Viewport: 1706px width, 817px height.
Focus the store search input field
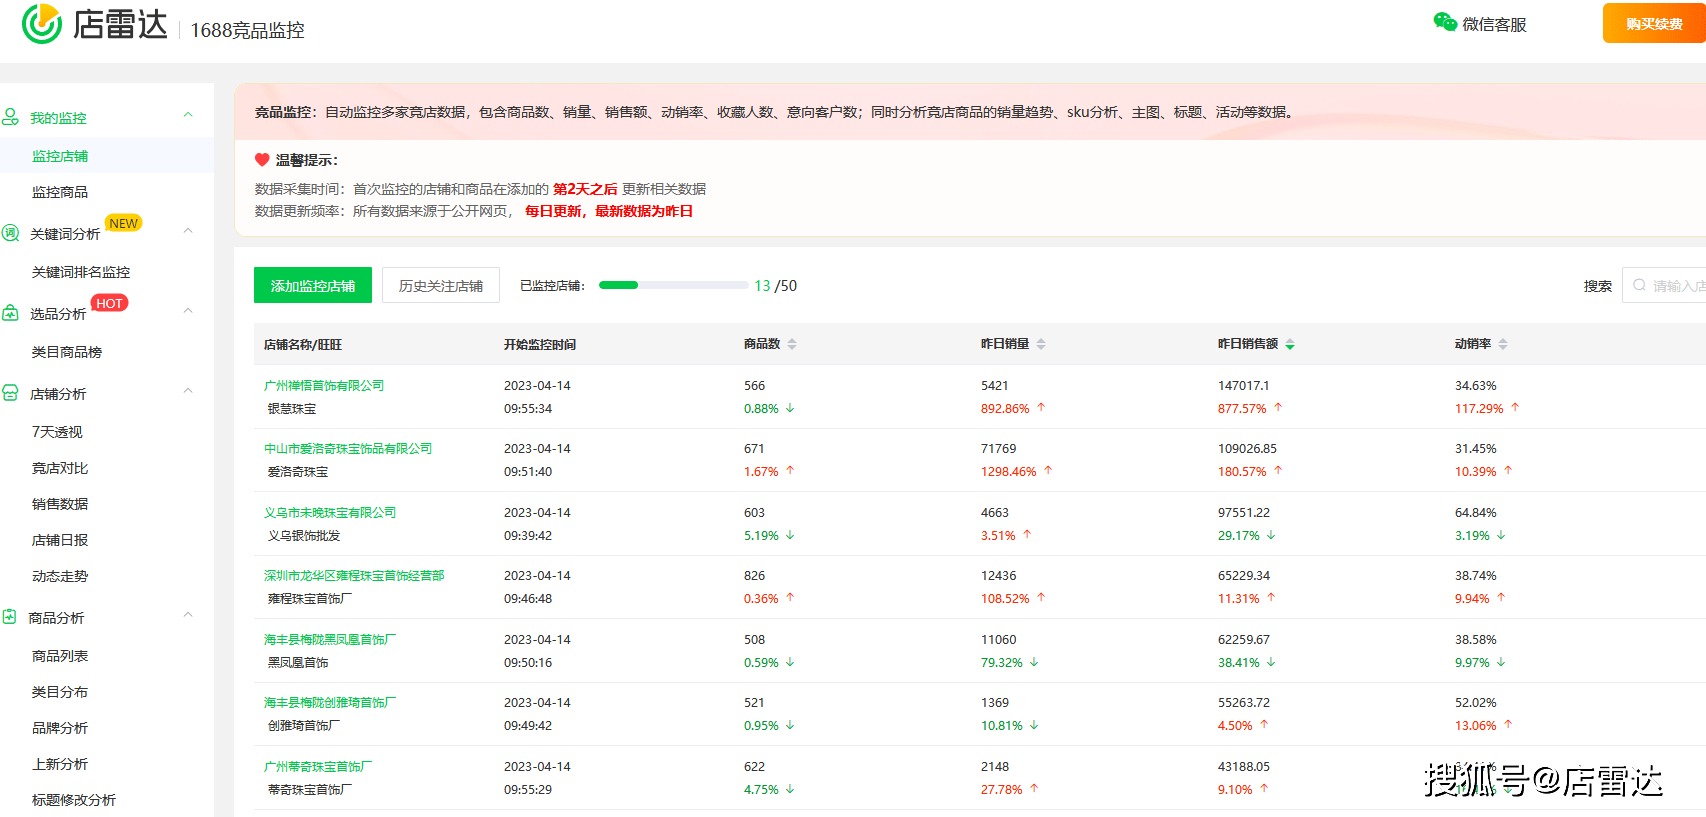(x=1664, y=285)
